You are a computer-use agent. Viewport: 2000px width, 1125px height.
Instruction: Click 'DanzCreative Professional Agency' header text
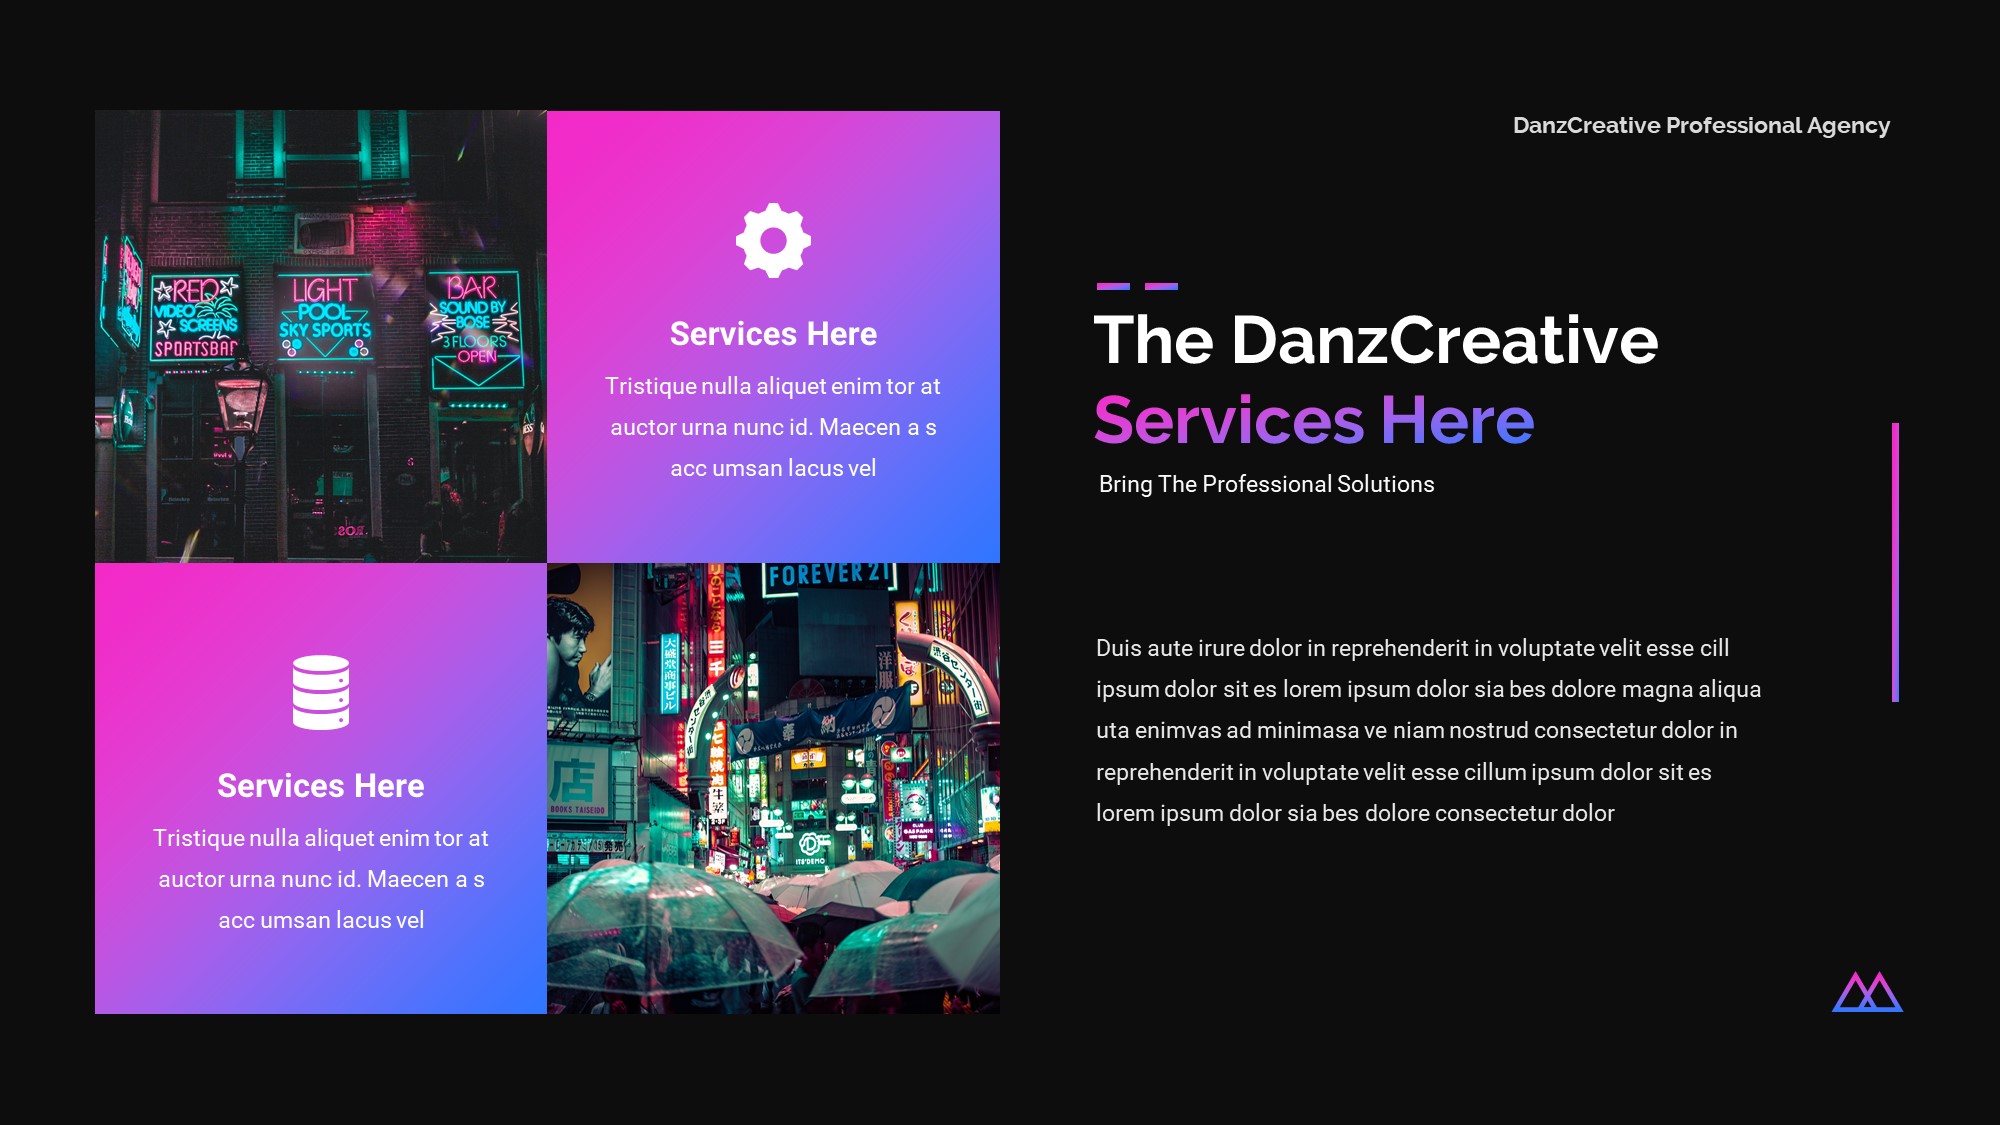(x=1700, y=125)
